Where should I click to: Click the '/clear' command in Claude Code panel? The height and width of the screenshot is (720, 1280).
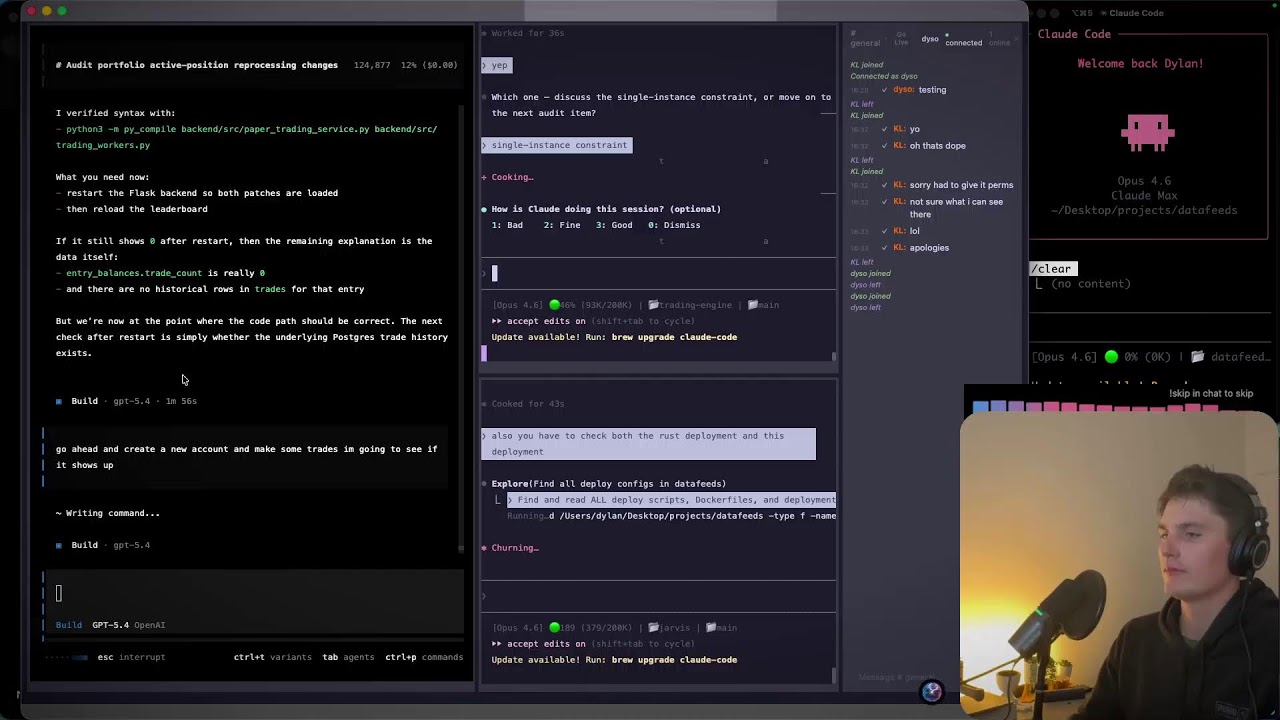tap(1052, 269)
